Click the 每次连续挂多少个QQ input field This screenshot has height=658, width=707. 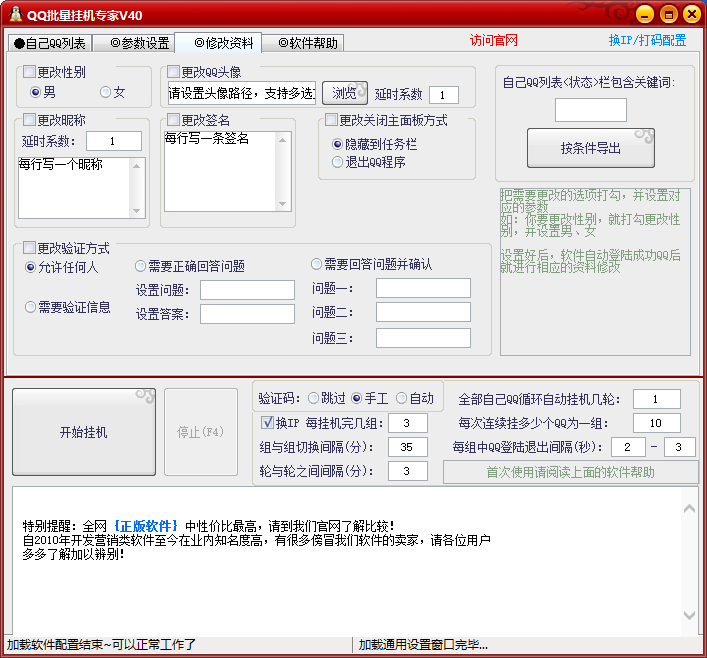(x=656, y=423)
